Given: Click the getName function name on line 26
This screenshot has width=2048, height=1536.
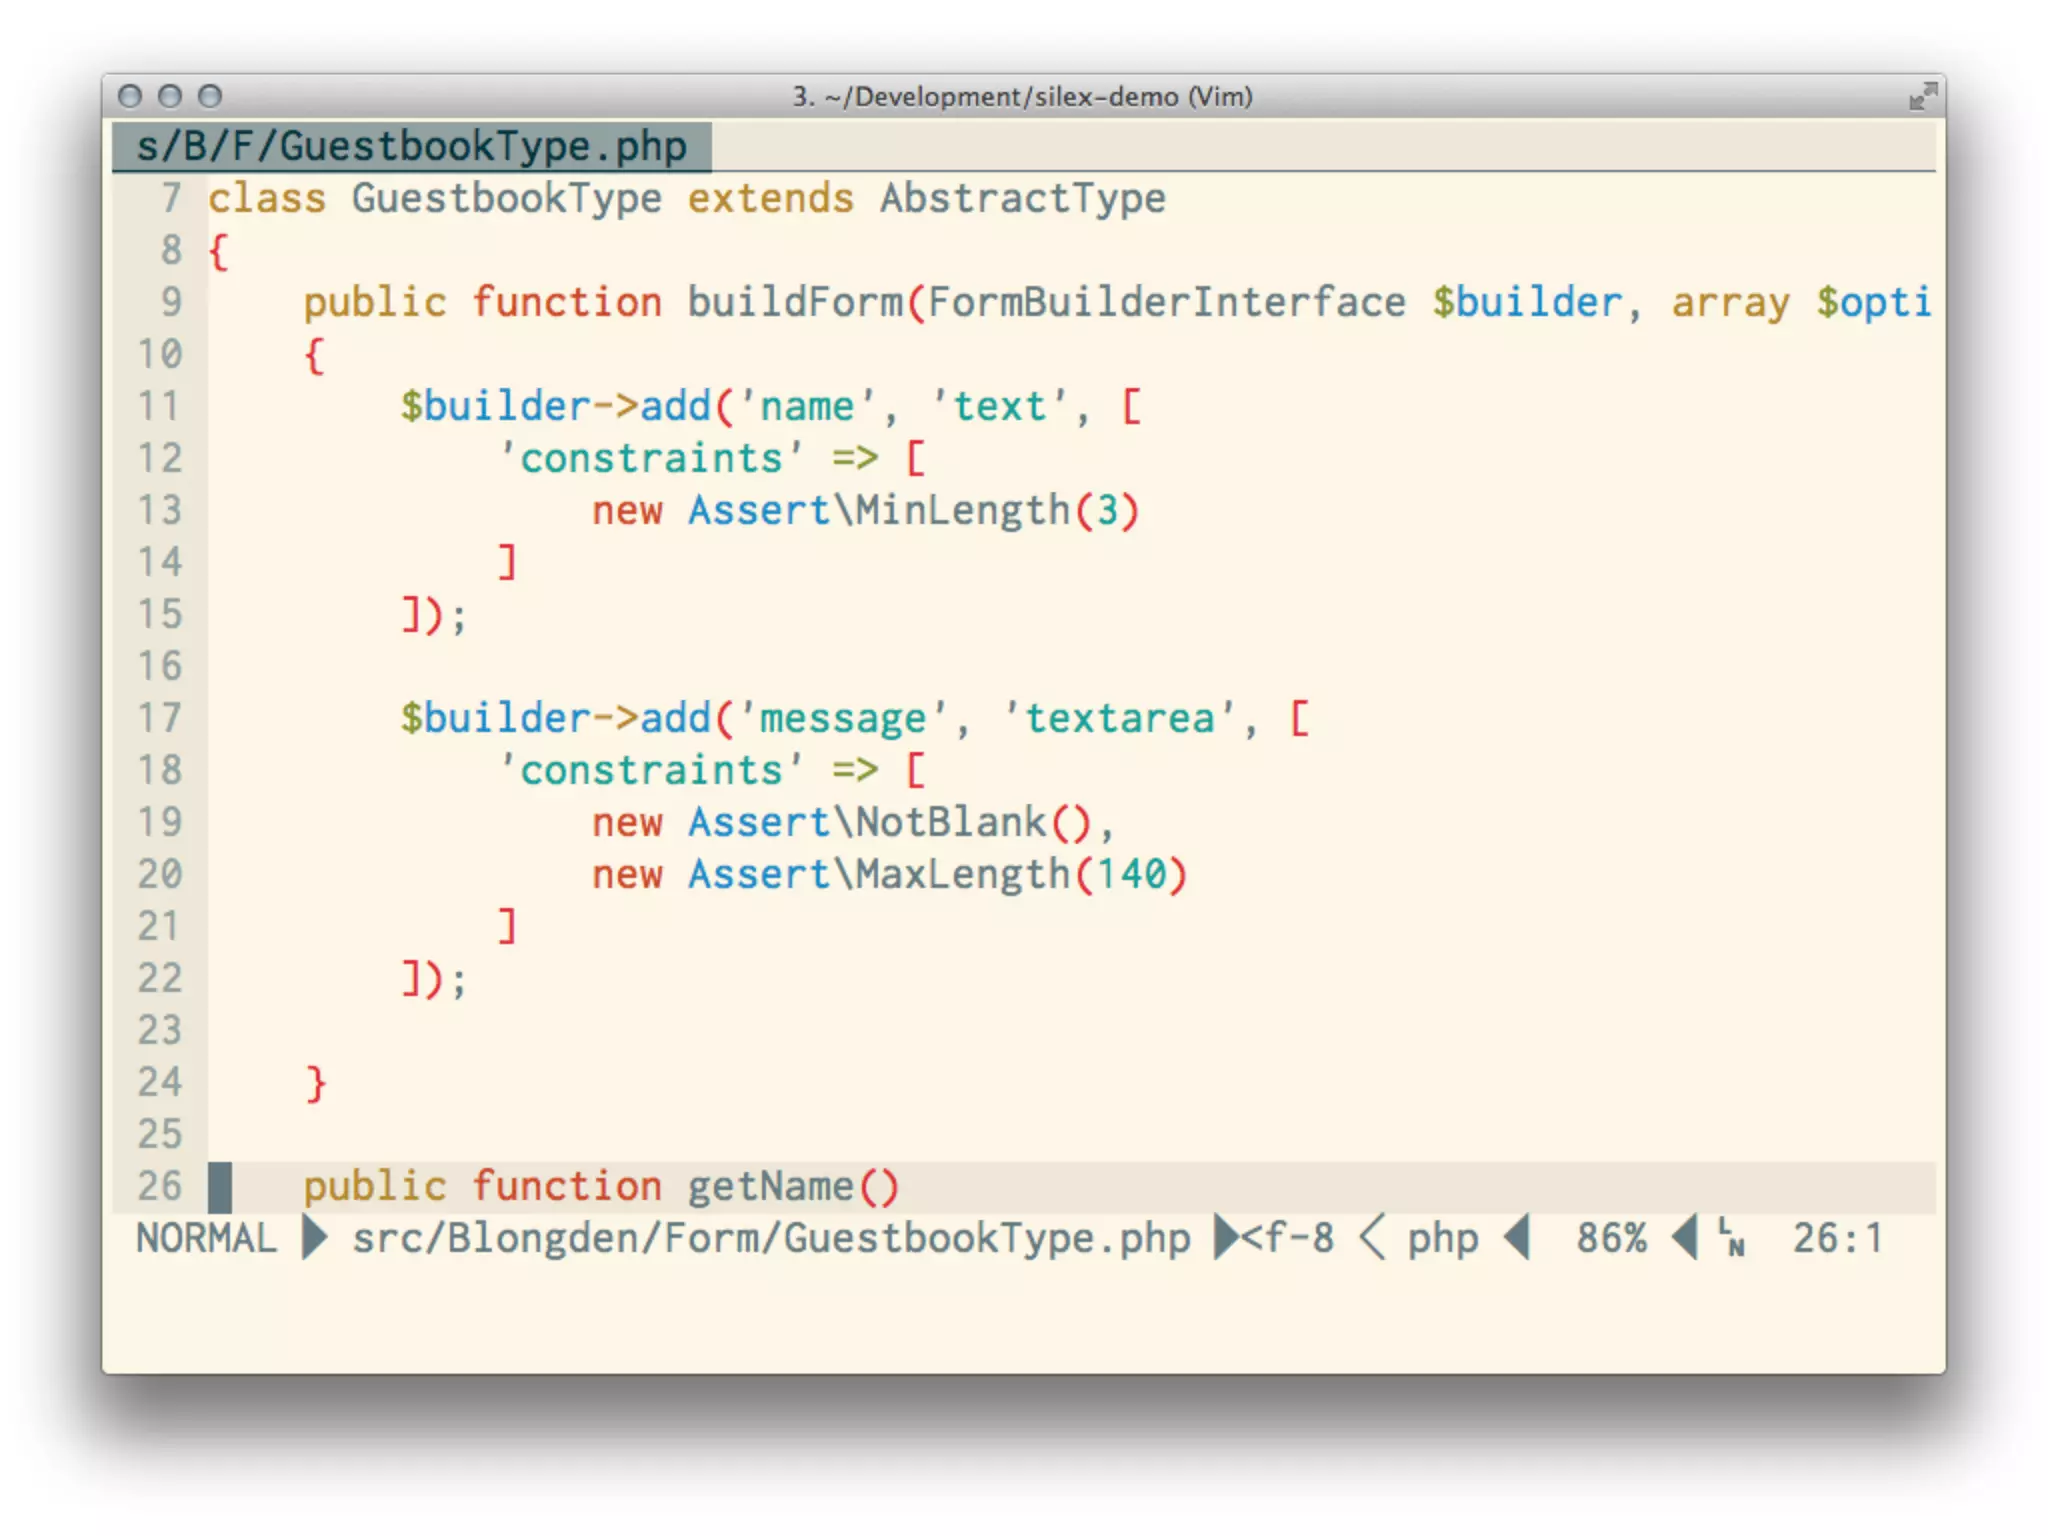Looking at the screenshot, I should click(770, 1186).
